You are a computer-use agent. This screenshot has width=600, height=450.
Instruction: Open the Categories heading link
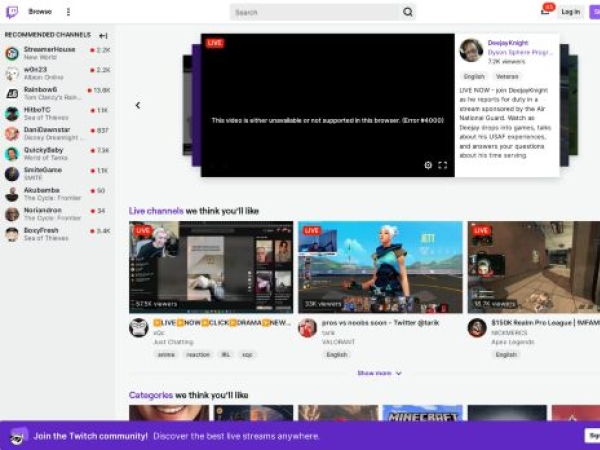[x=151, y=395]
